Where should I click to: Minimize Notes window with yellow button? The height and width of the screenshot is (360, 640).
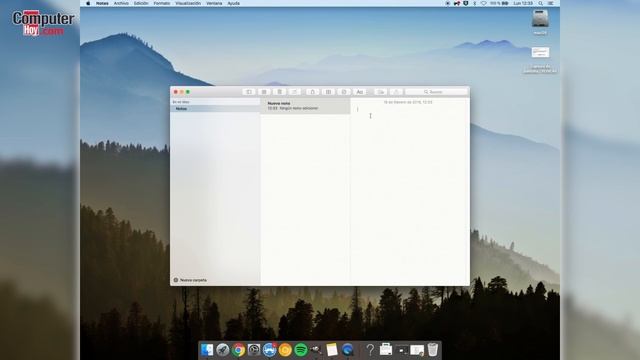pos(182,92)
